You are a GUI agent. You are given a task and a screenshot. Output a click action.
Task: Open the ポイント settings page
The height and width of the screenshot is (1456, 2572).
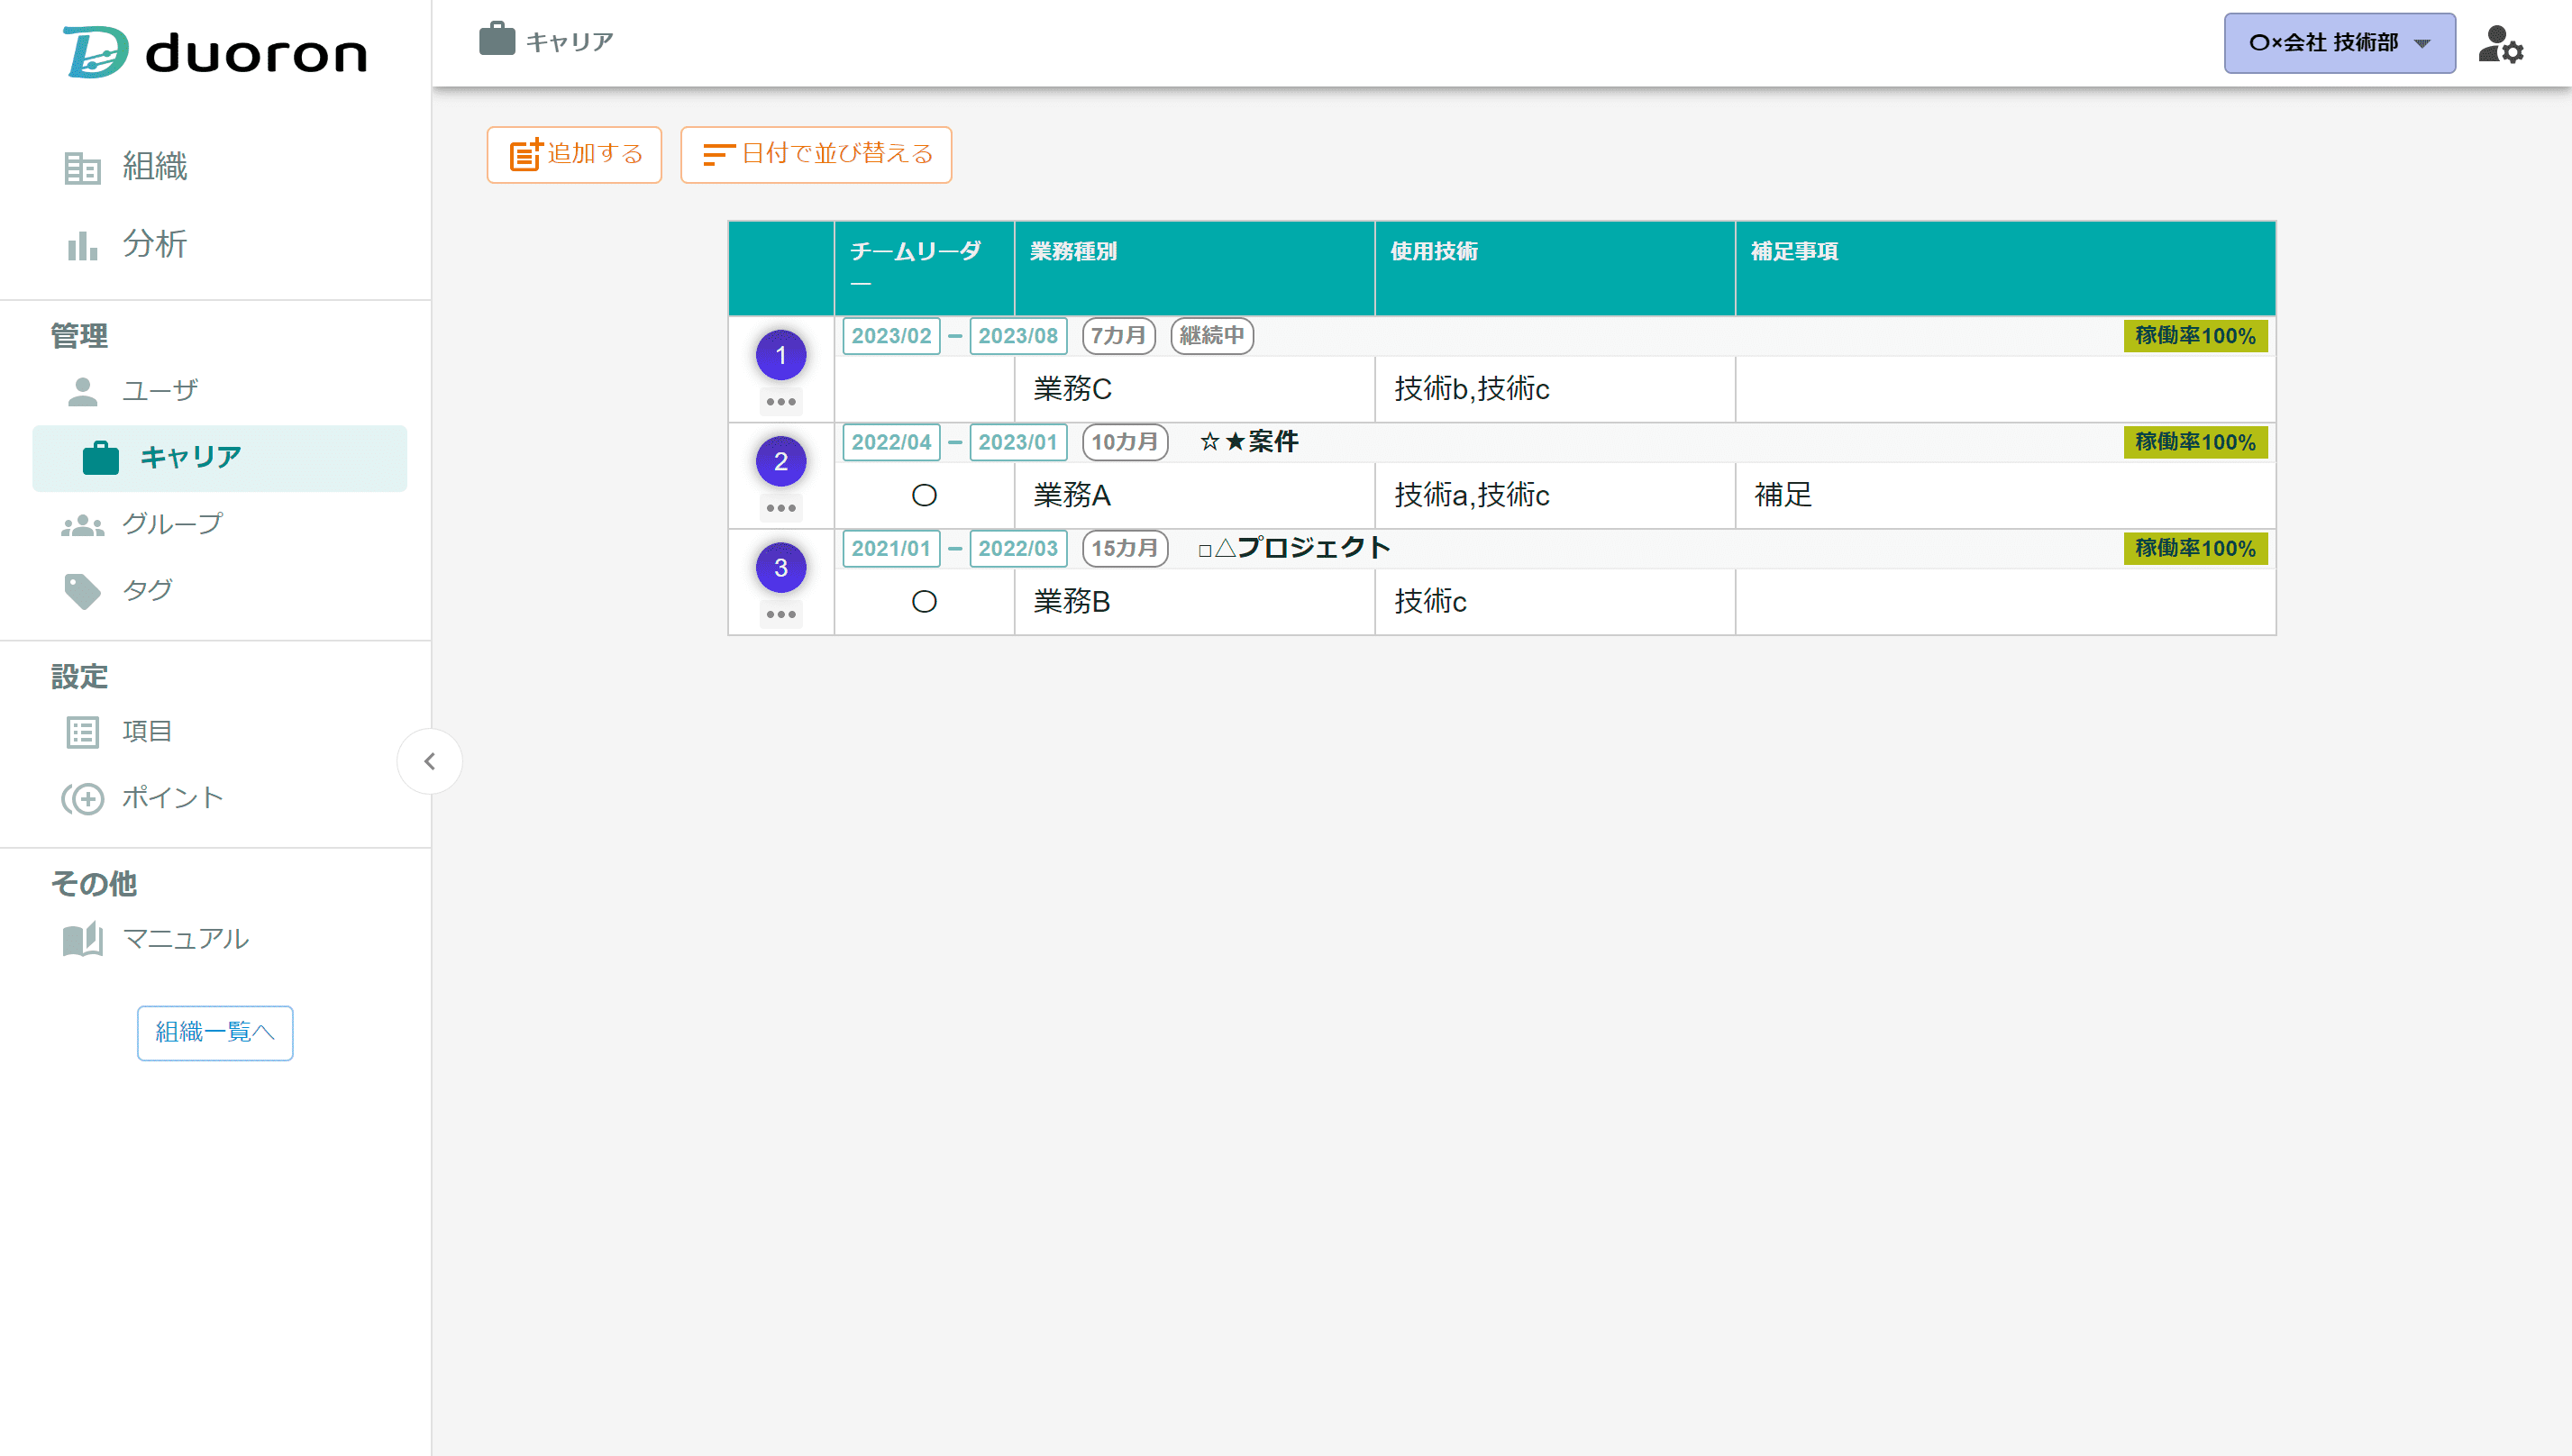pyautogui.click(x=172, y=798)
